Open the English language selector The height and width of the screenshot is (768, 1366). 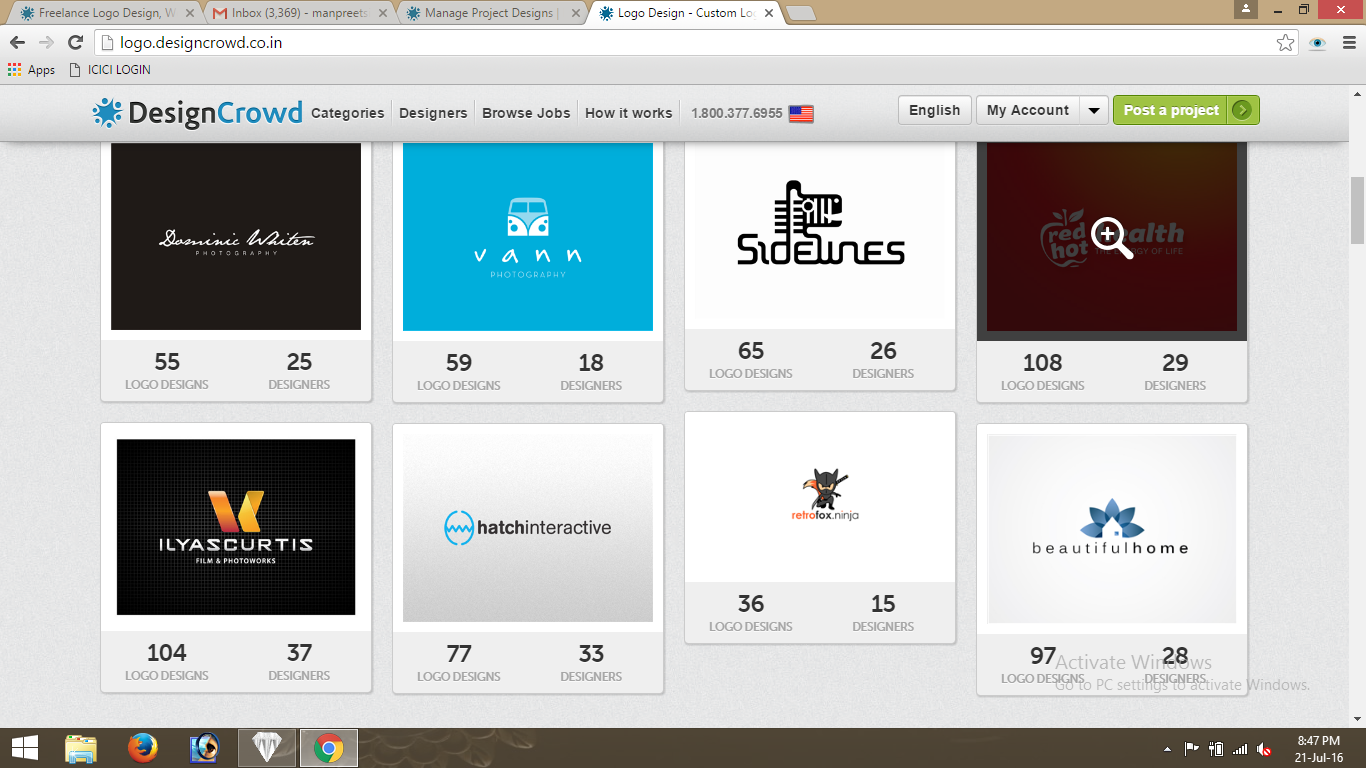coord(934,110)
